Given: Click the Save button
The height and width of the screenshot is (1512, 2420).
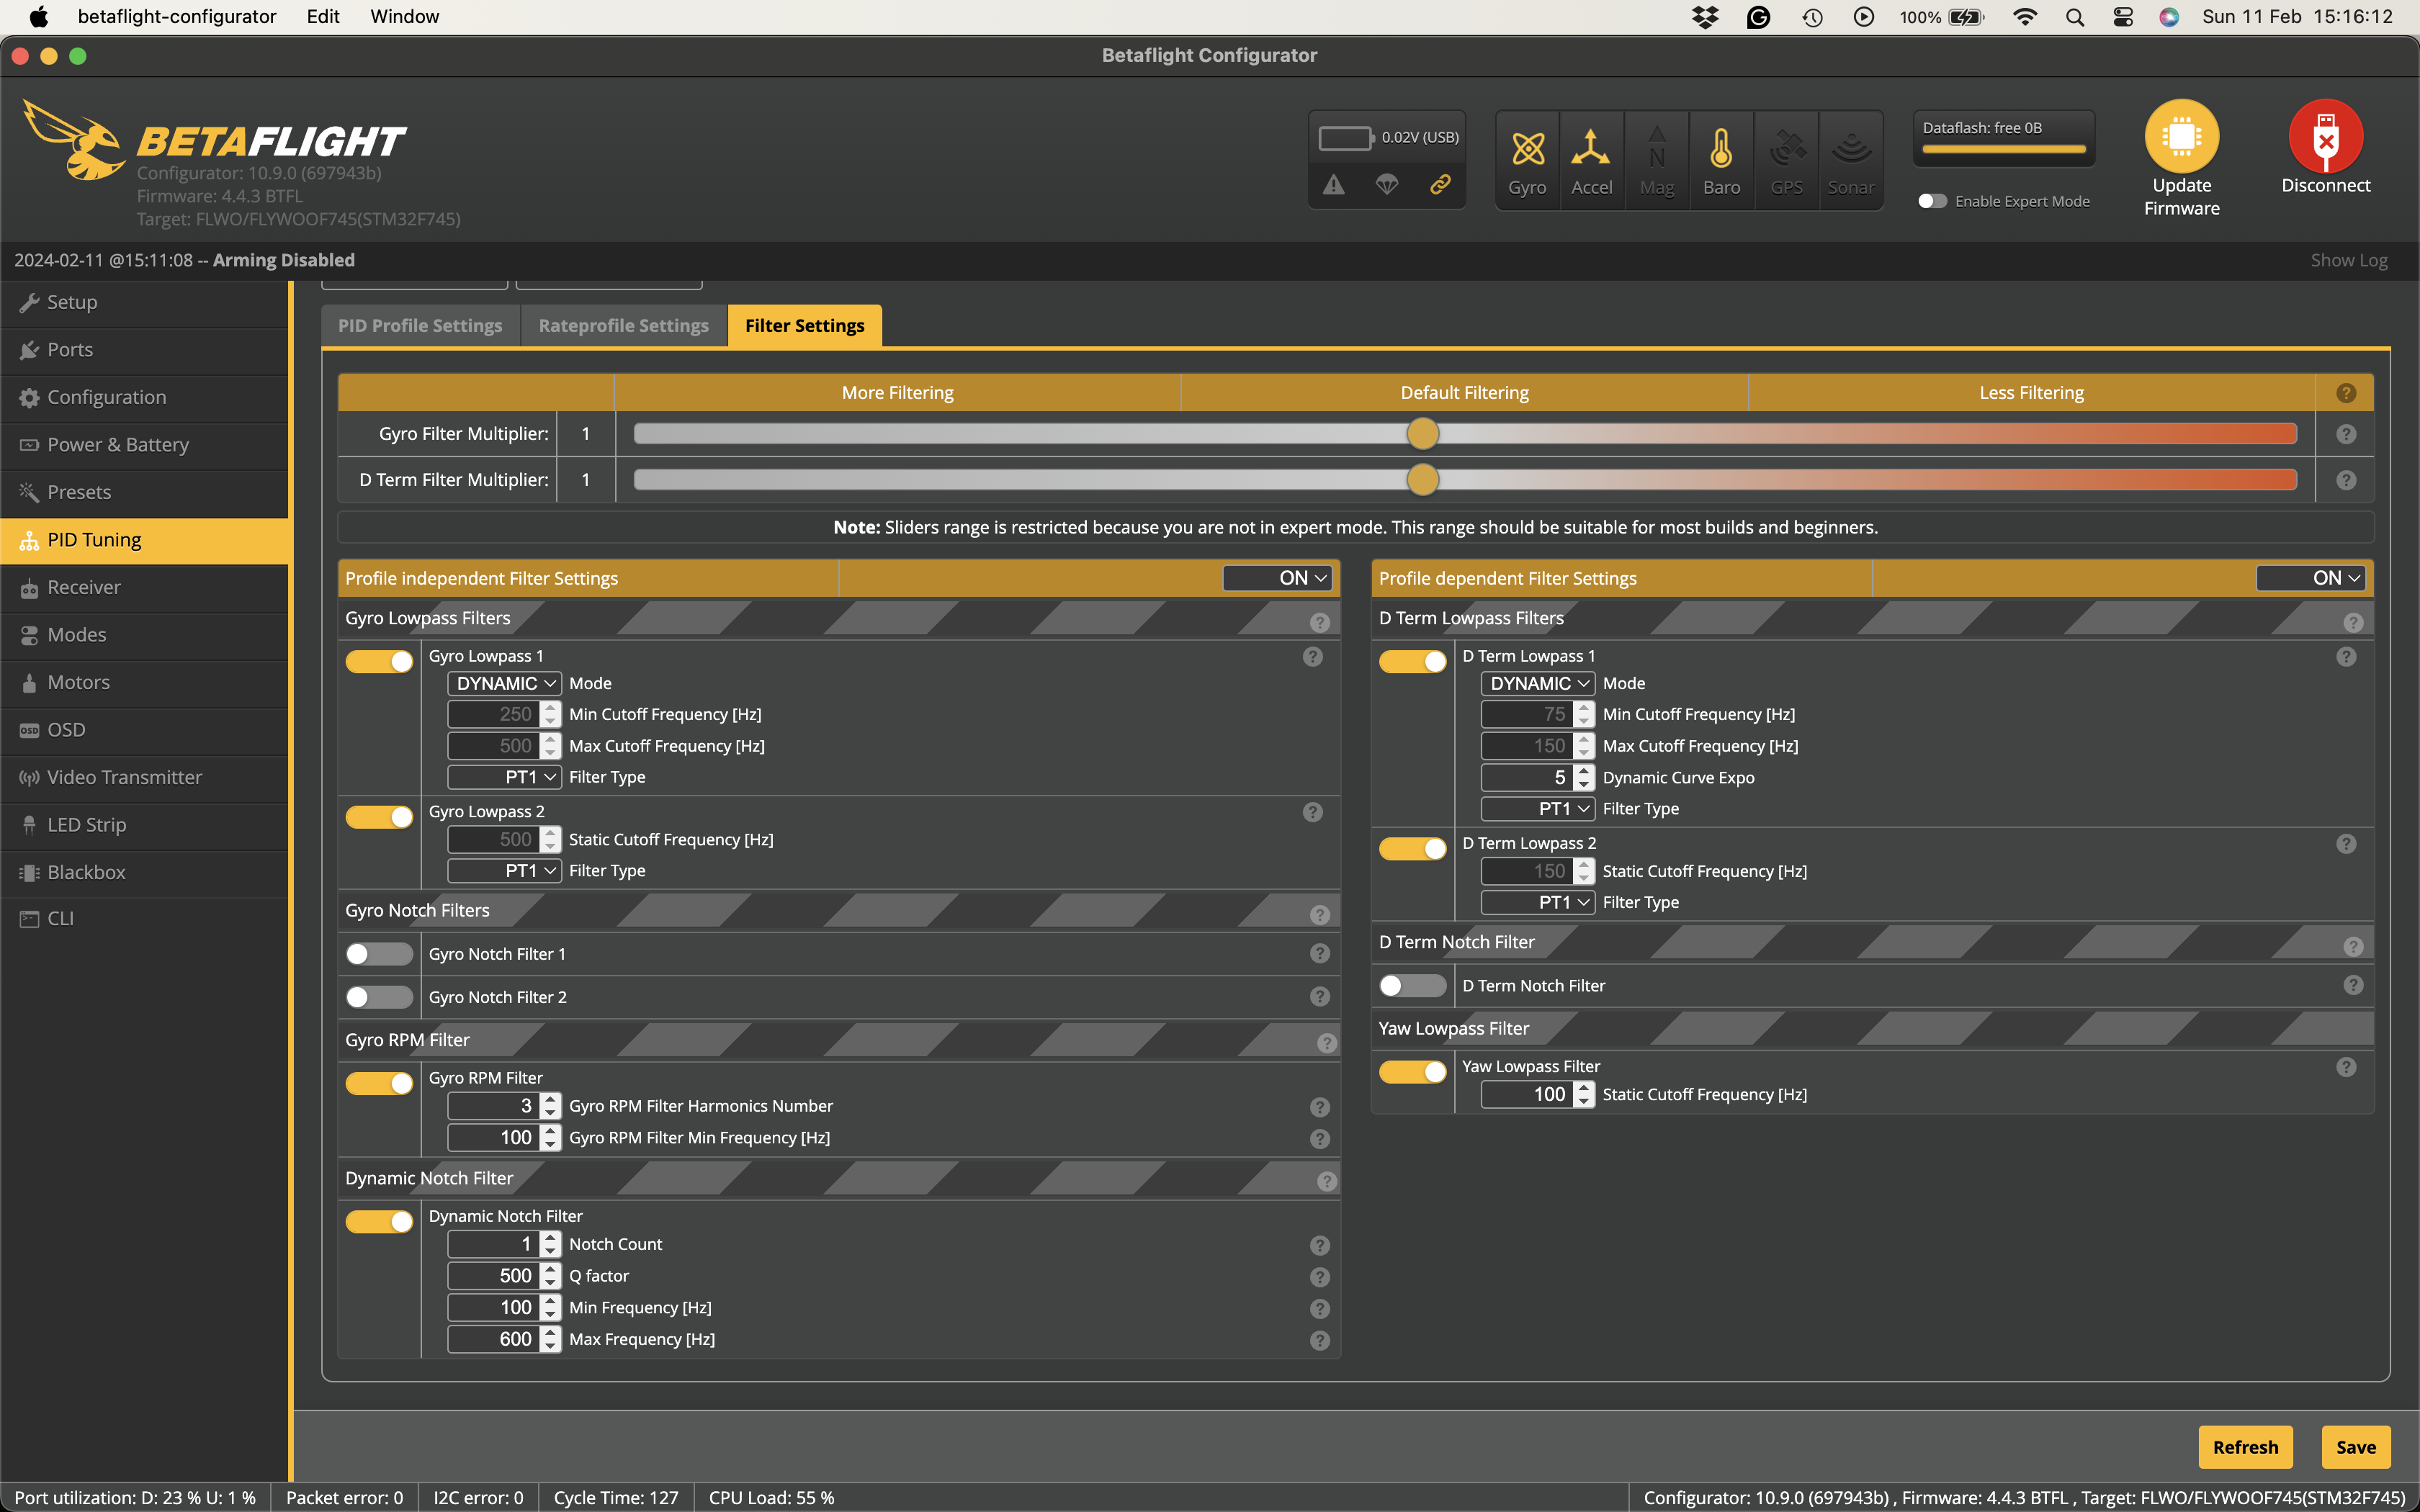Looking at the screenshot, I should point(2355,1447).
